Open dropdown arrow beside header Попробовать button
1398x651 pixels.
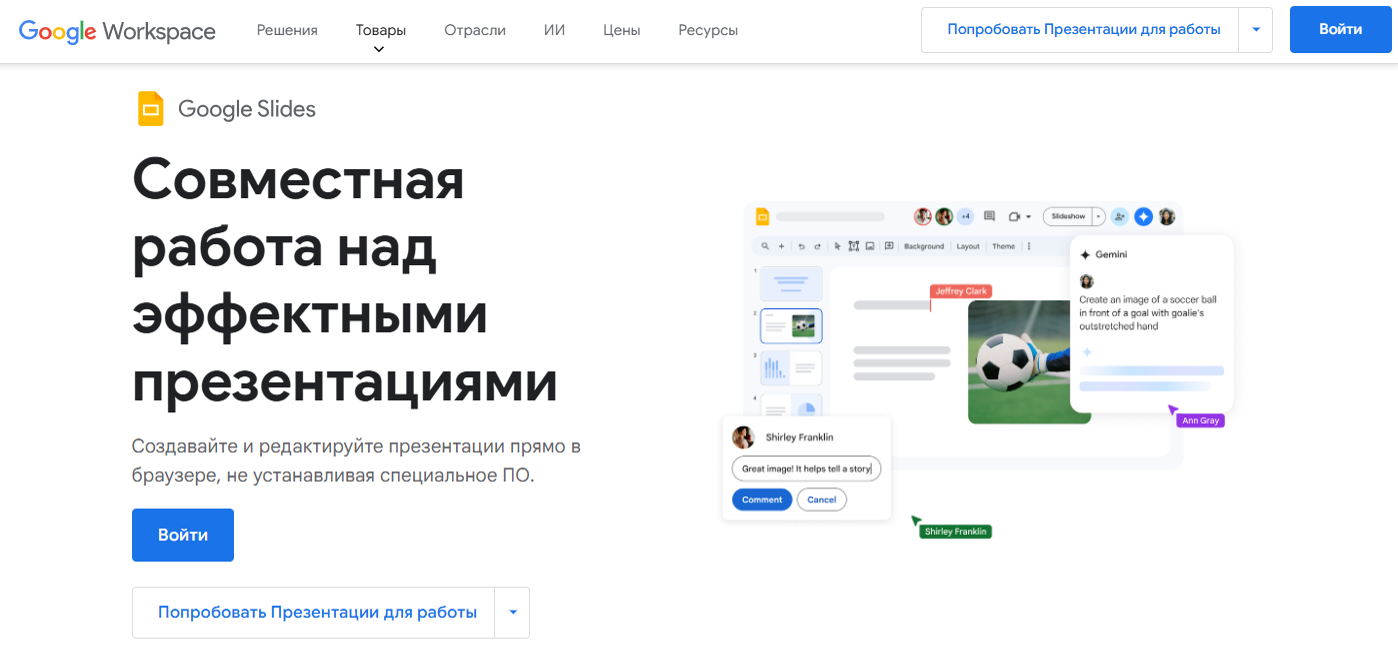(x=1255, y=30)
